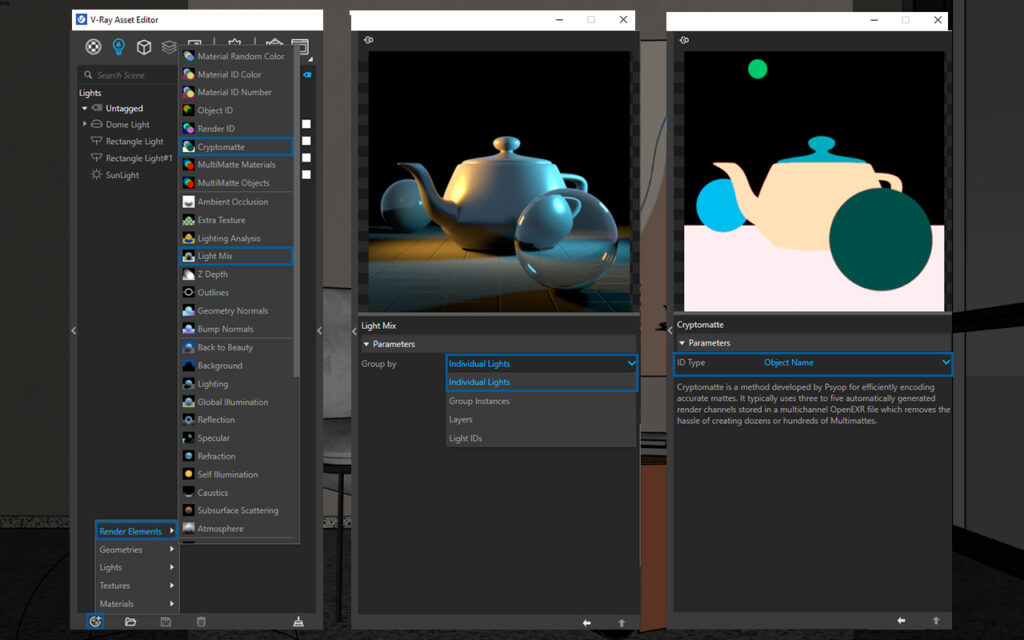Open the Materials category icon

click(x=93, y=46)
